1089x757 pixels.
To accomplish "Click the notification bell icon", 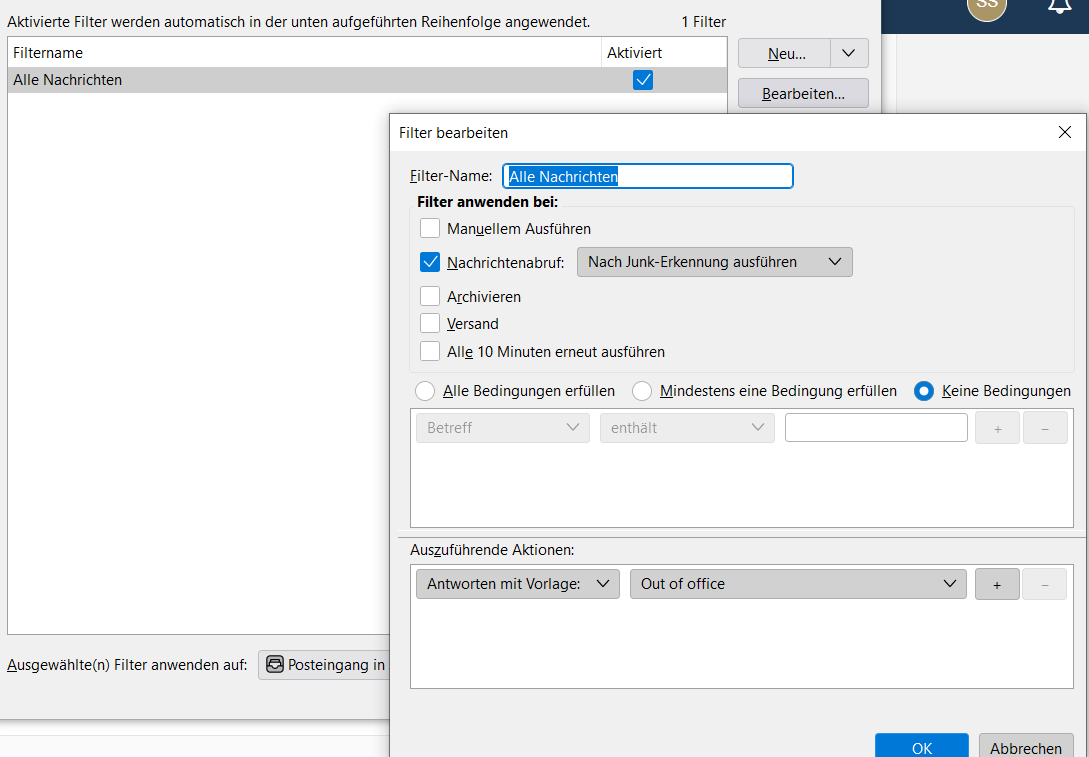I will (1058, 6).
